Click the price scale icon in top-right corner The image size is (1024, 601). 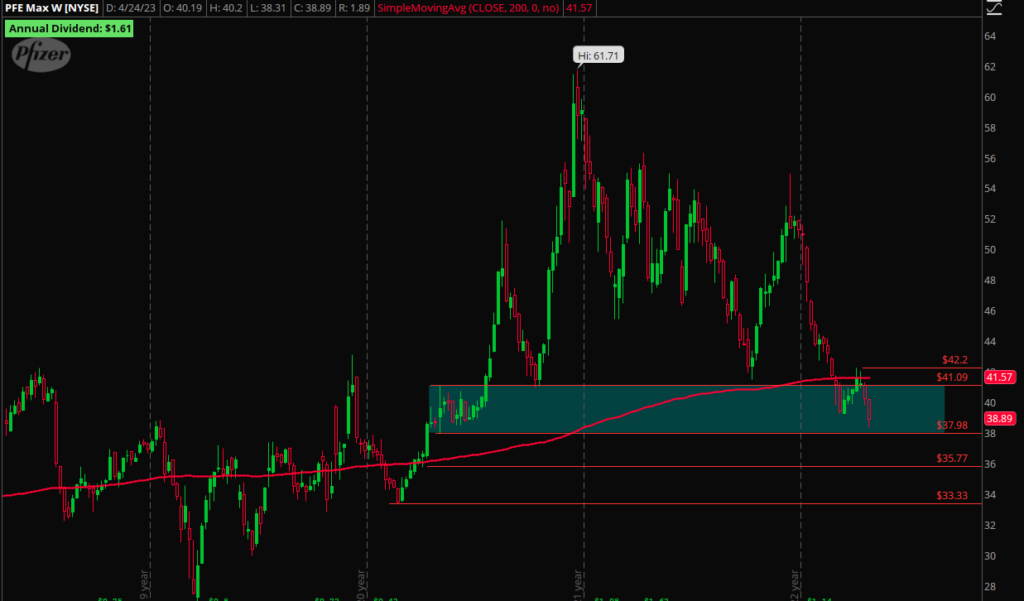pos(992,9)
